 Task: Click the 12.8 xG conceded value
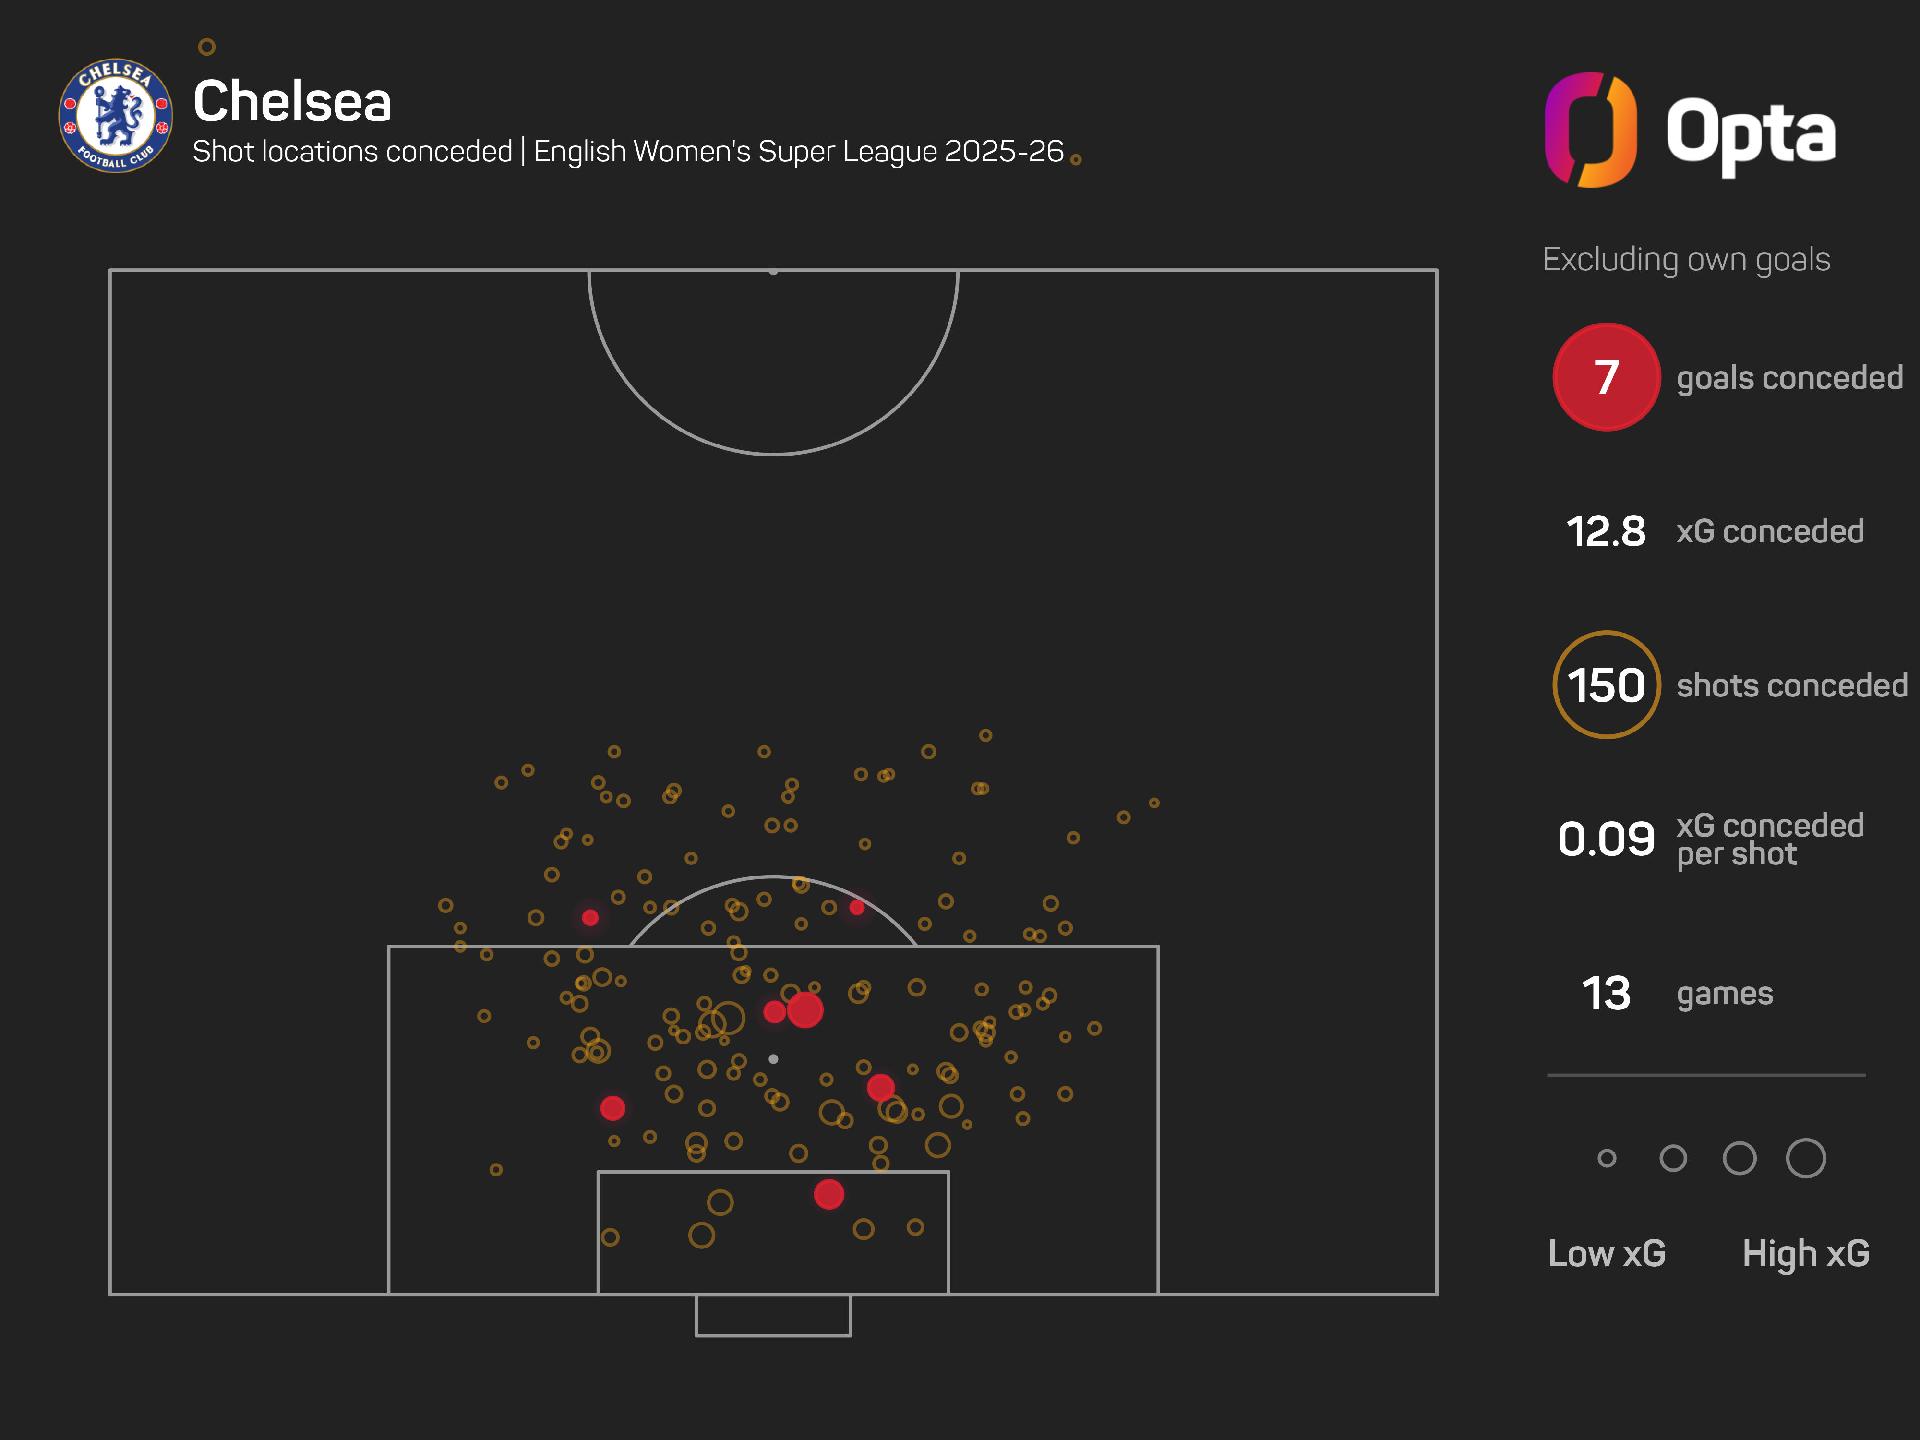click(1605, 532)
